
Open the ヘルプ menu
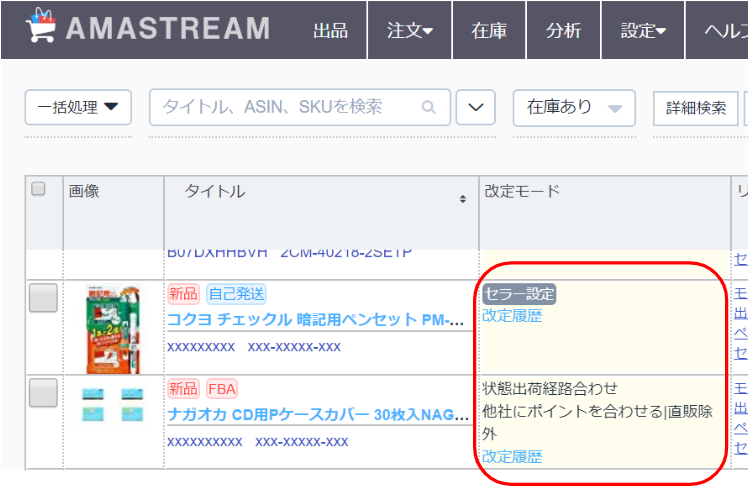(x=717, y=31)
